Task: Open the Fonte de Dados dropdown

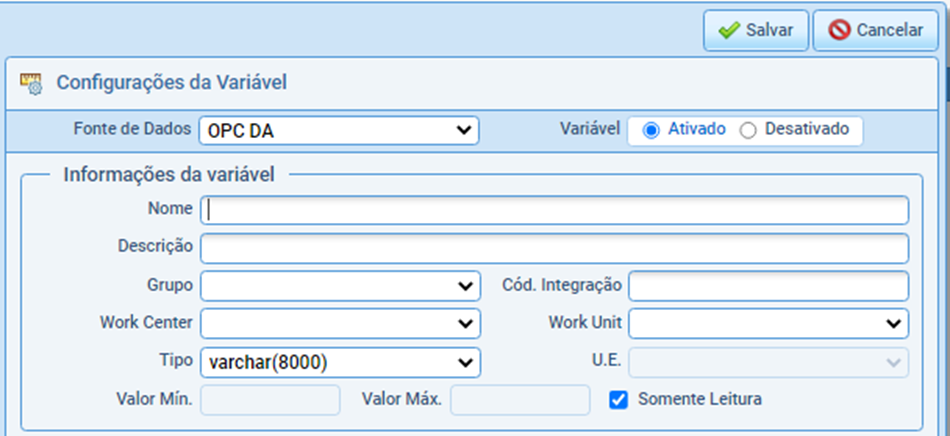Action: pyautogui.click(x=339, y=131)
